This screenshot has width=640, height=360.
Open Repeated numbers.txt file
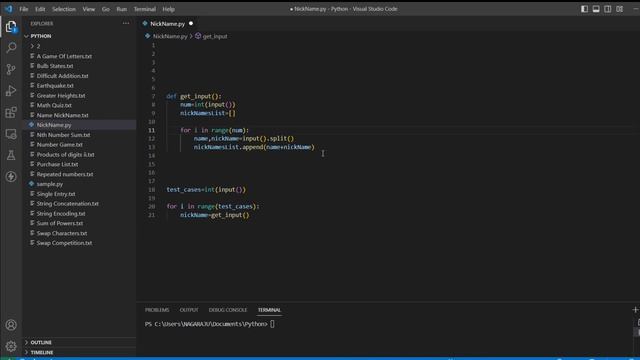coord(64,174)
